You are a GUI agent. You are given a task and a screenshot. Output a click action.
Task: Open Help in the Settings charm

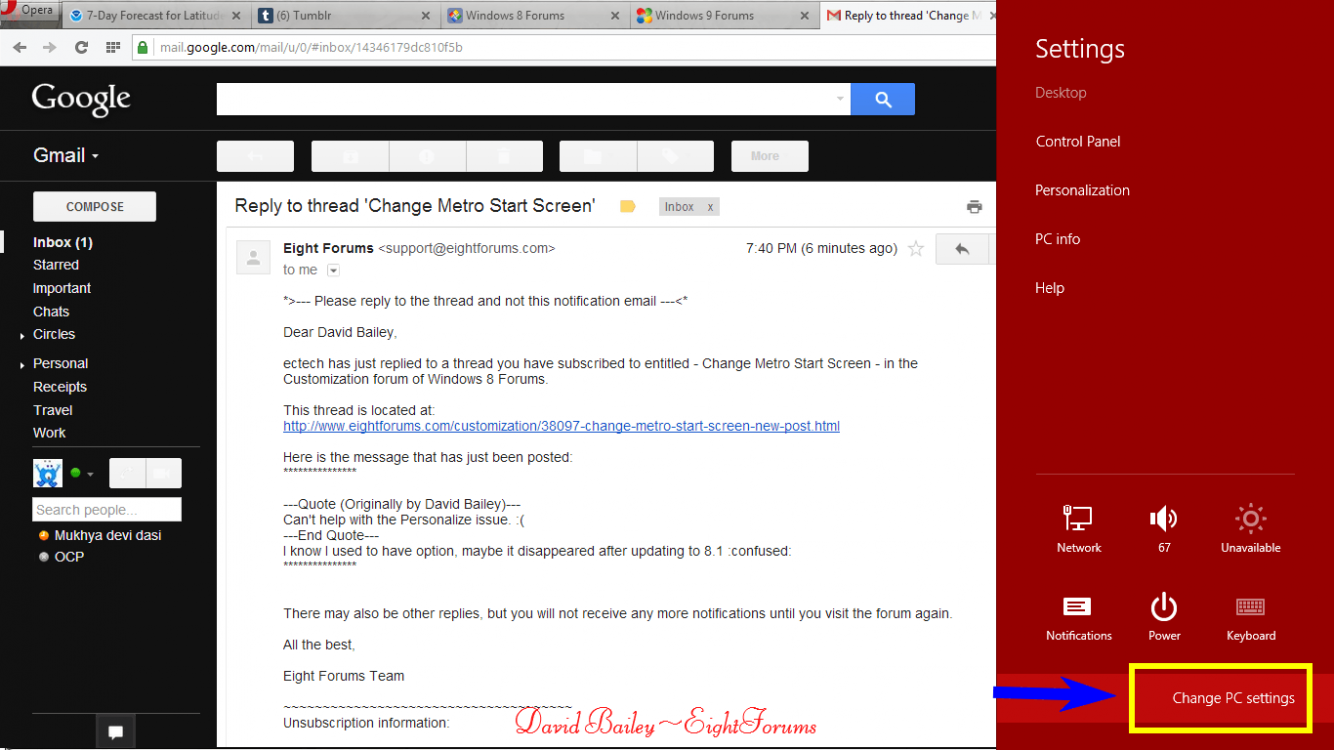[1050, 288]
